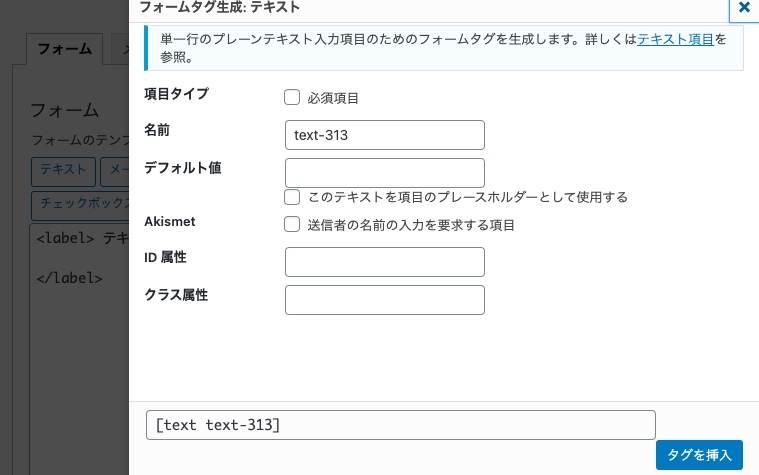Check the placeholder option under デフォルト値
Screen dimensions: 759x475
click(292, 197)
